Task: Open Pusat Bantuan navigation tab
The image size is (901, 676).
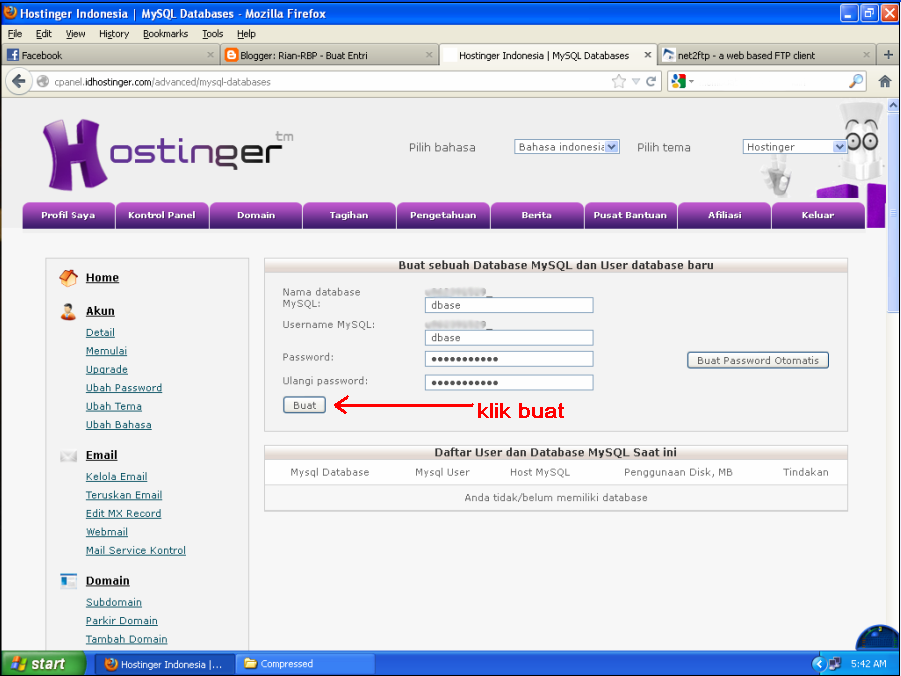Action: pos(630,215)
